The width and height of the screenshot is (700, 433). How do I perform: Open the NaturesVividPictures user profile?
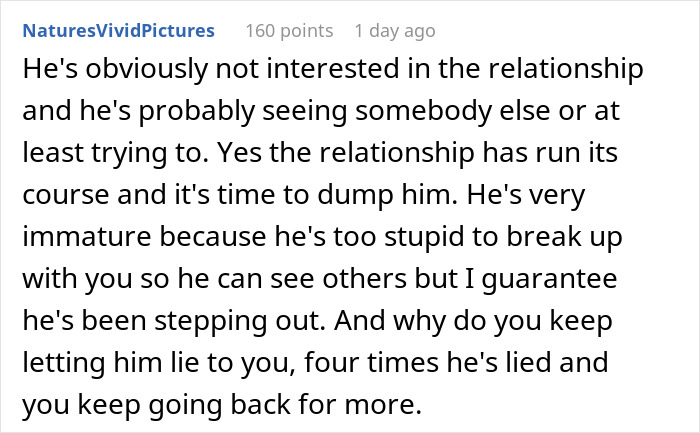coord(119,31)
